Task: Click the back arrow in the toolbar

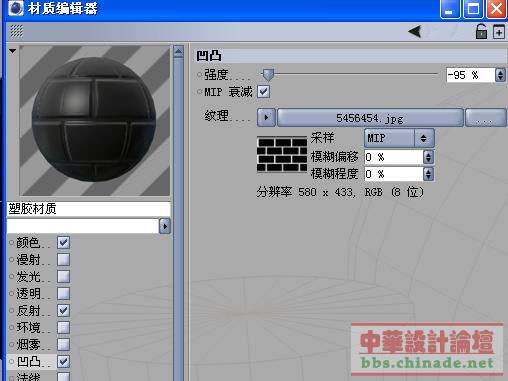Action: click(x=415, y=32)
